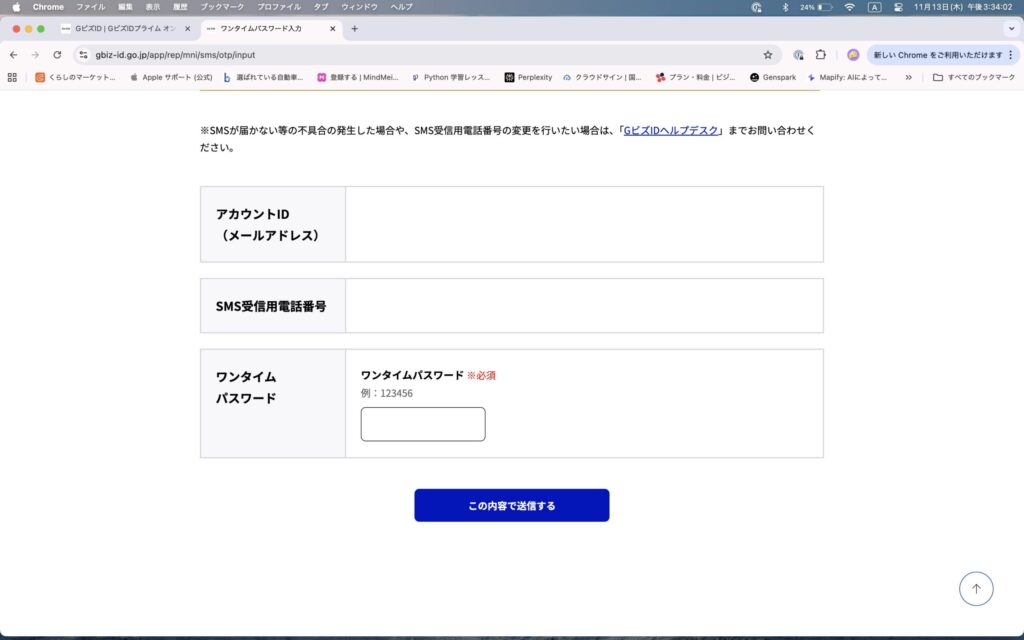Open the Chrome extensions puzzle icon
Image resolution: width=1024 pixels, height=640 pixels.
820,55
